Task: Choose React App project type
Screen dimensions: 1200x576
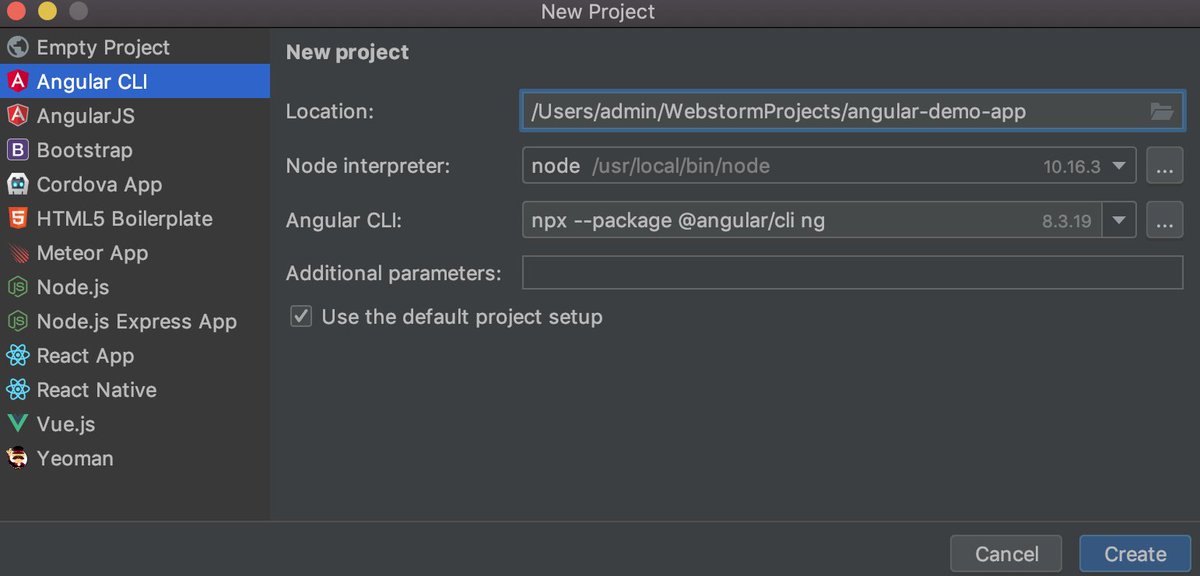Action: pos(135,355)
